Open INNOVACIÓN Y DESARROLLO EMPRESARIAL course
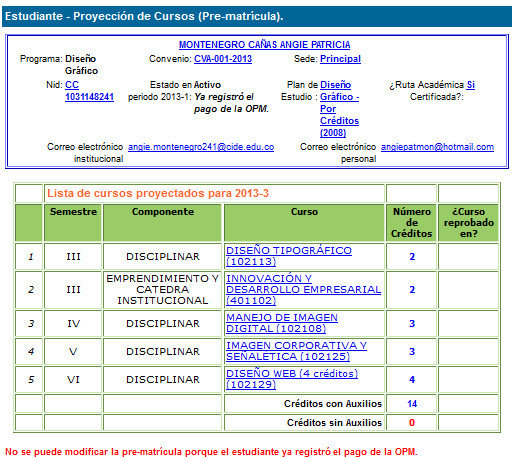The width and height of the screenshot is (513, 457). [303, 289]
